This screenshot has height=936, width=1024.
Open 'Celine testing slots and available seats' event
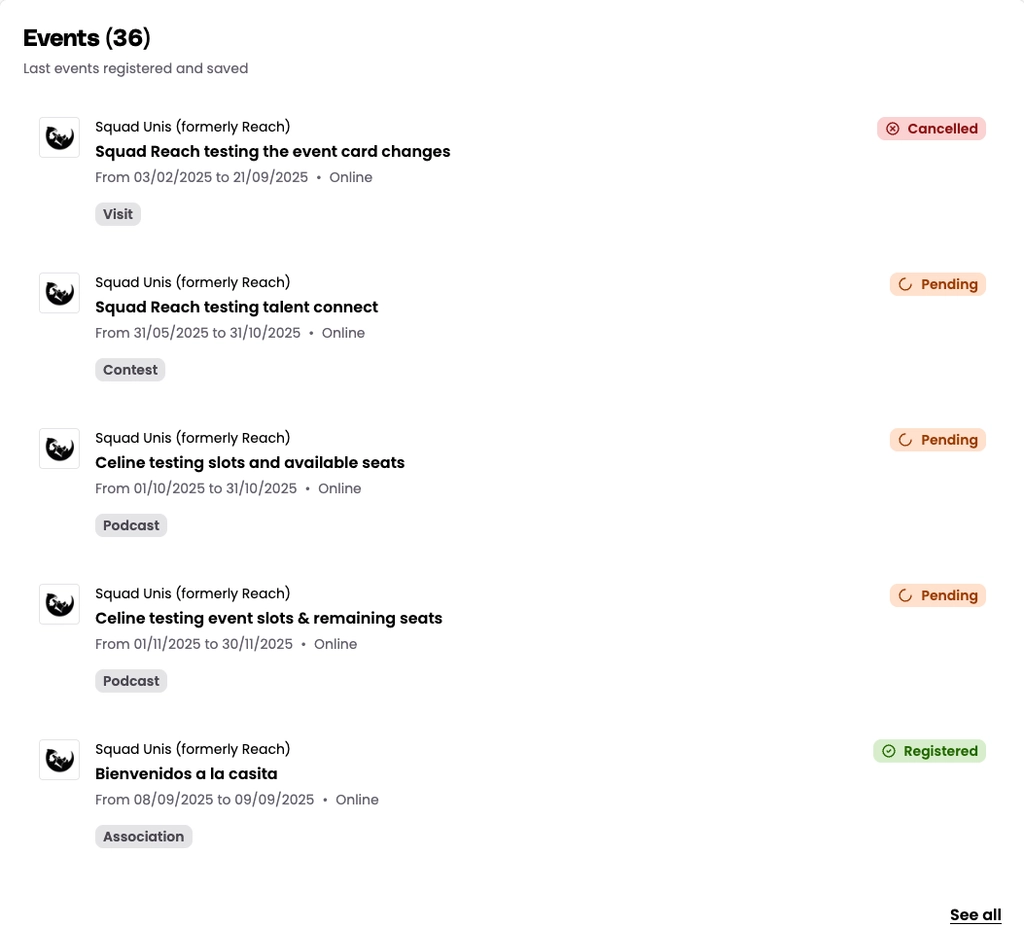tap(249, 463)
